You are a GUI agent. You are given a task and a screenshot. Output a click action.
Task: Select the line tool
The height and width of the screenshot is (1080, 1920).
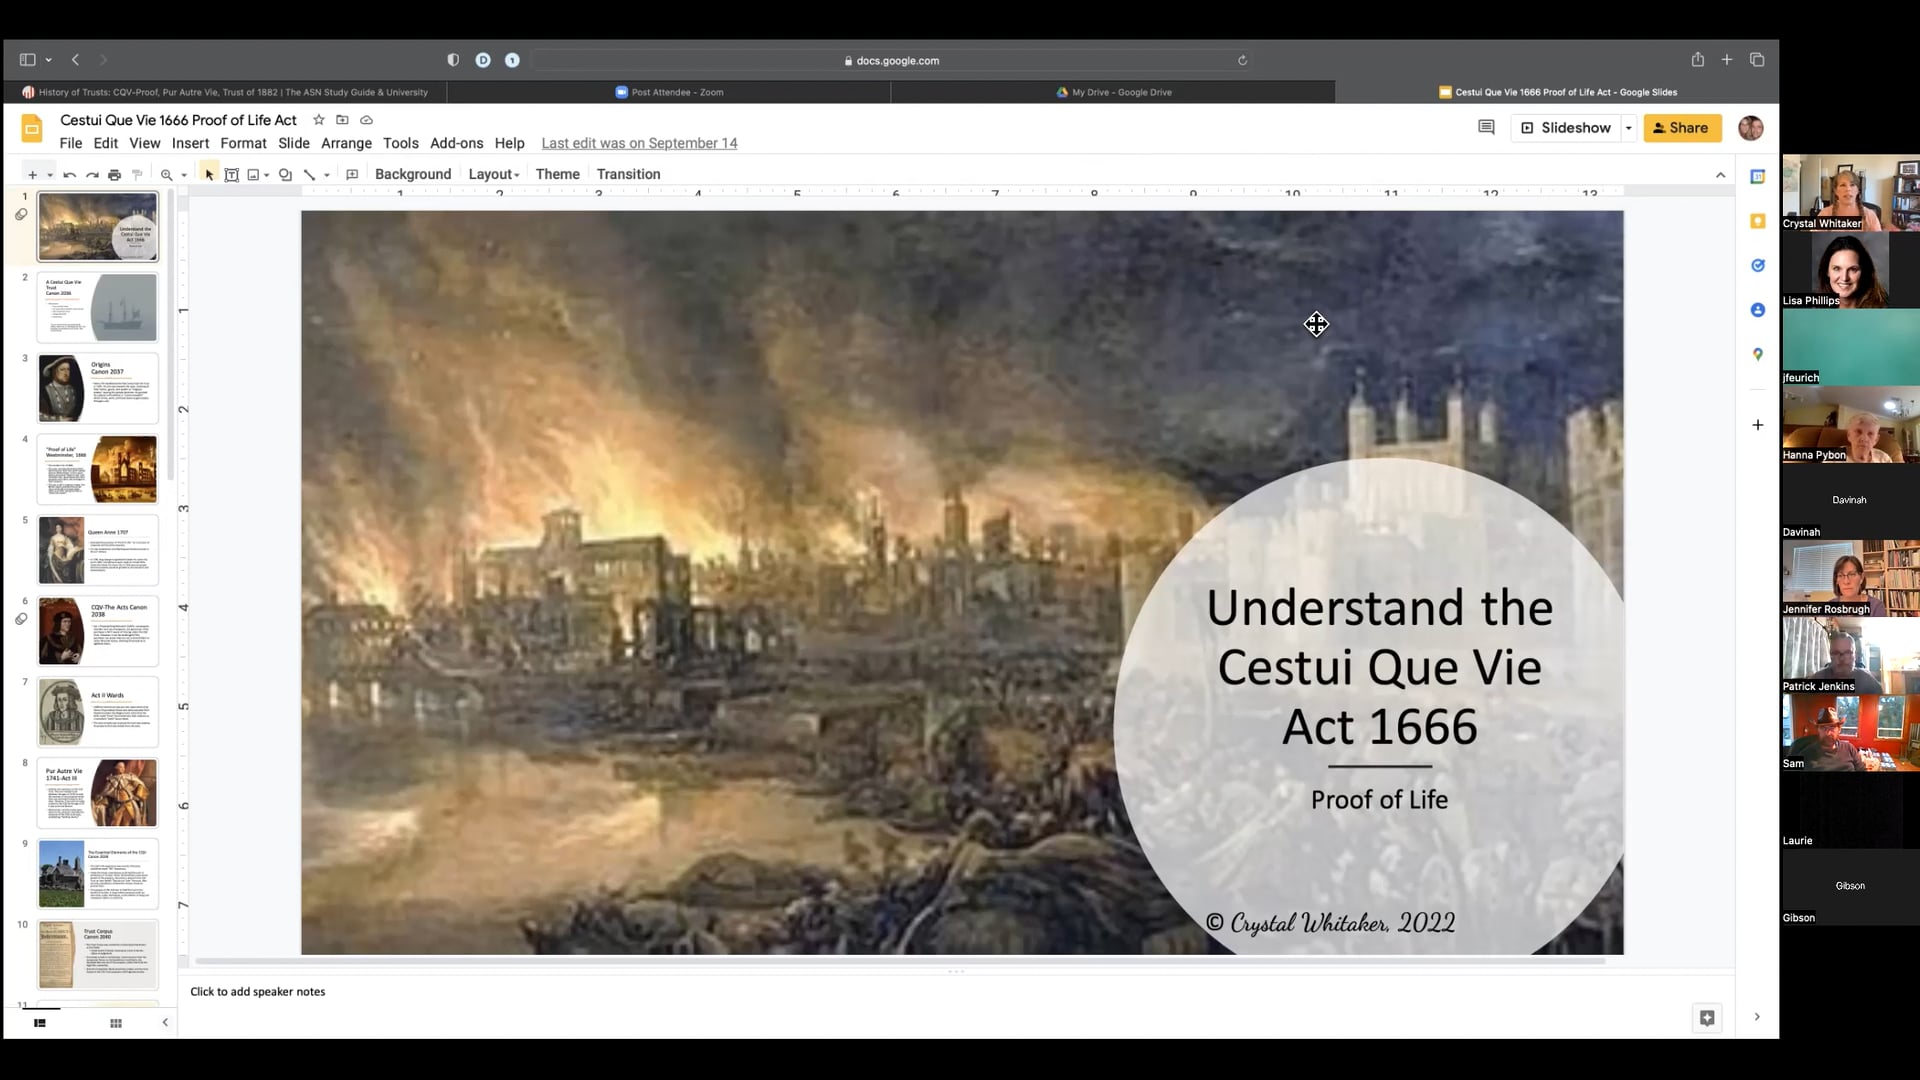point(309,175)
